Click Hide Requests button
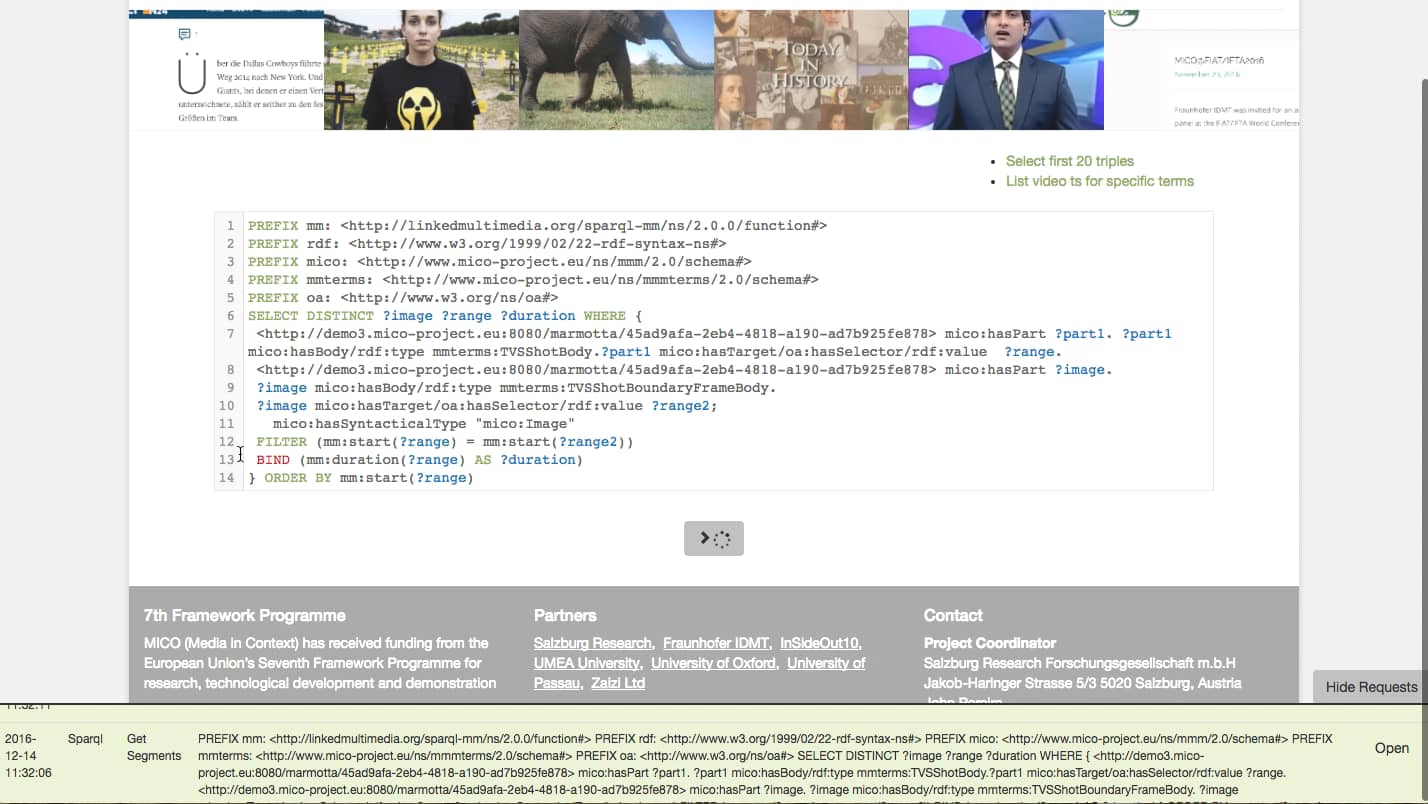This screenshot has width=1428, height=804. click(1371, 687)
